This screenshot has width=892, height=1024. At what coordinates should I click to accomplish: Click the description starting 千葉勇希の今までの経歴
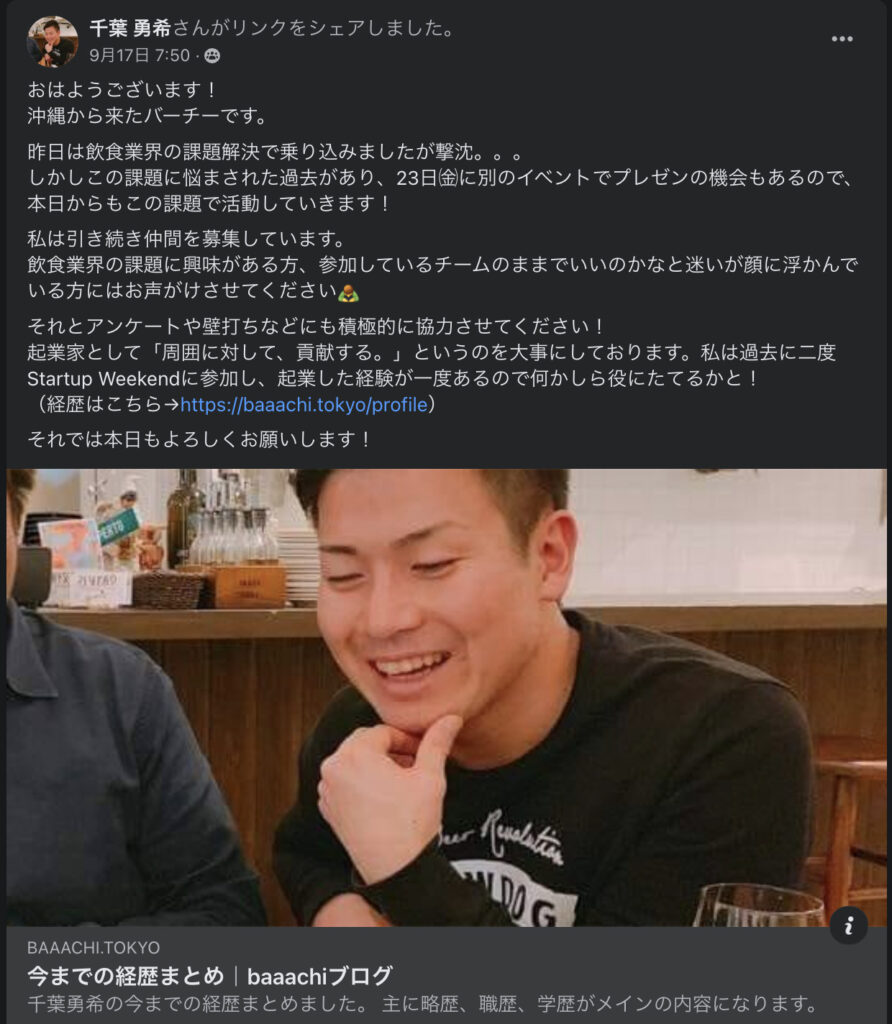coord(422,1004)
